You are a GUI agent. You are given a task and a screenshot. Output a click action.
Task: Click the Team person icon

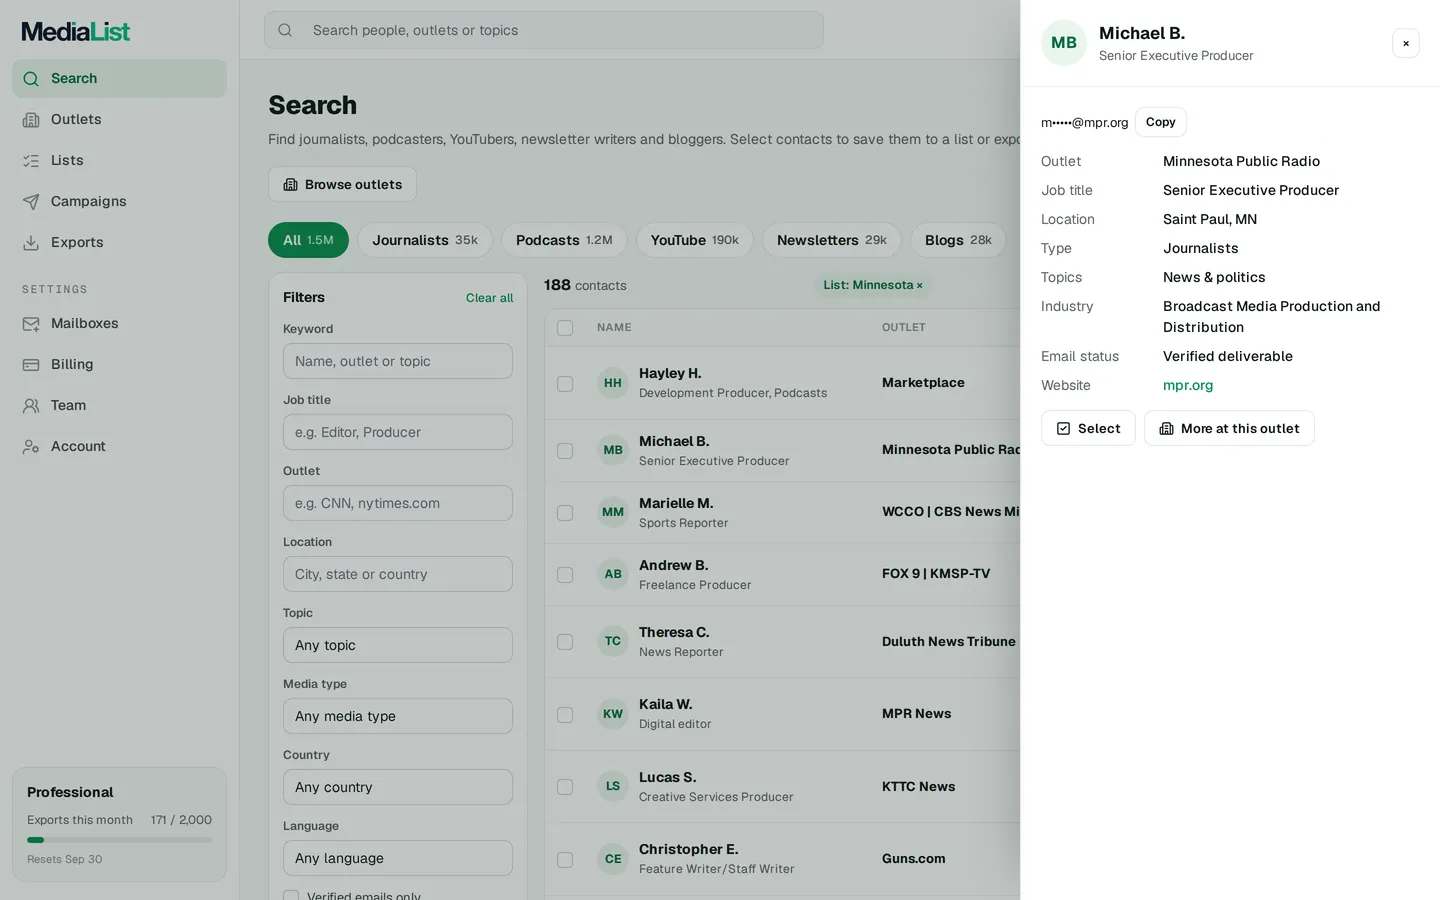click(31, 406)
